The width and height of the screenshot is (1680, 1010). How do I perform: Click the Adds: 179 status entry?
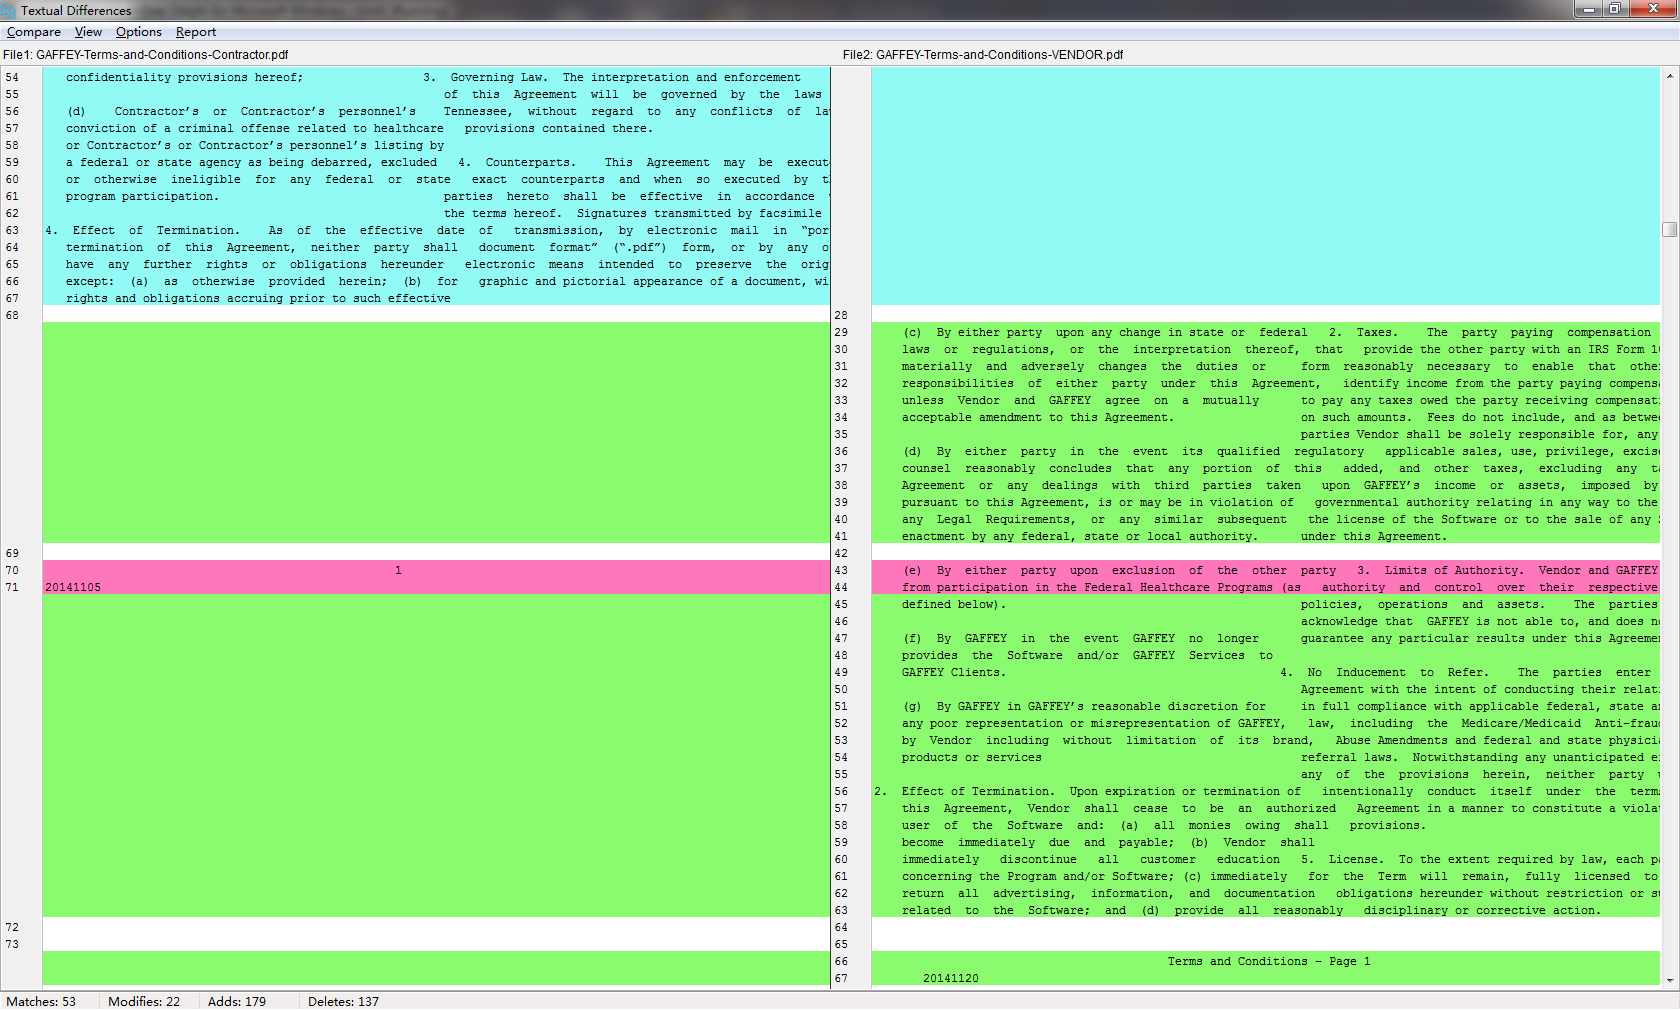(237, 1001)
